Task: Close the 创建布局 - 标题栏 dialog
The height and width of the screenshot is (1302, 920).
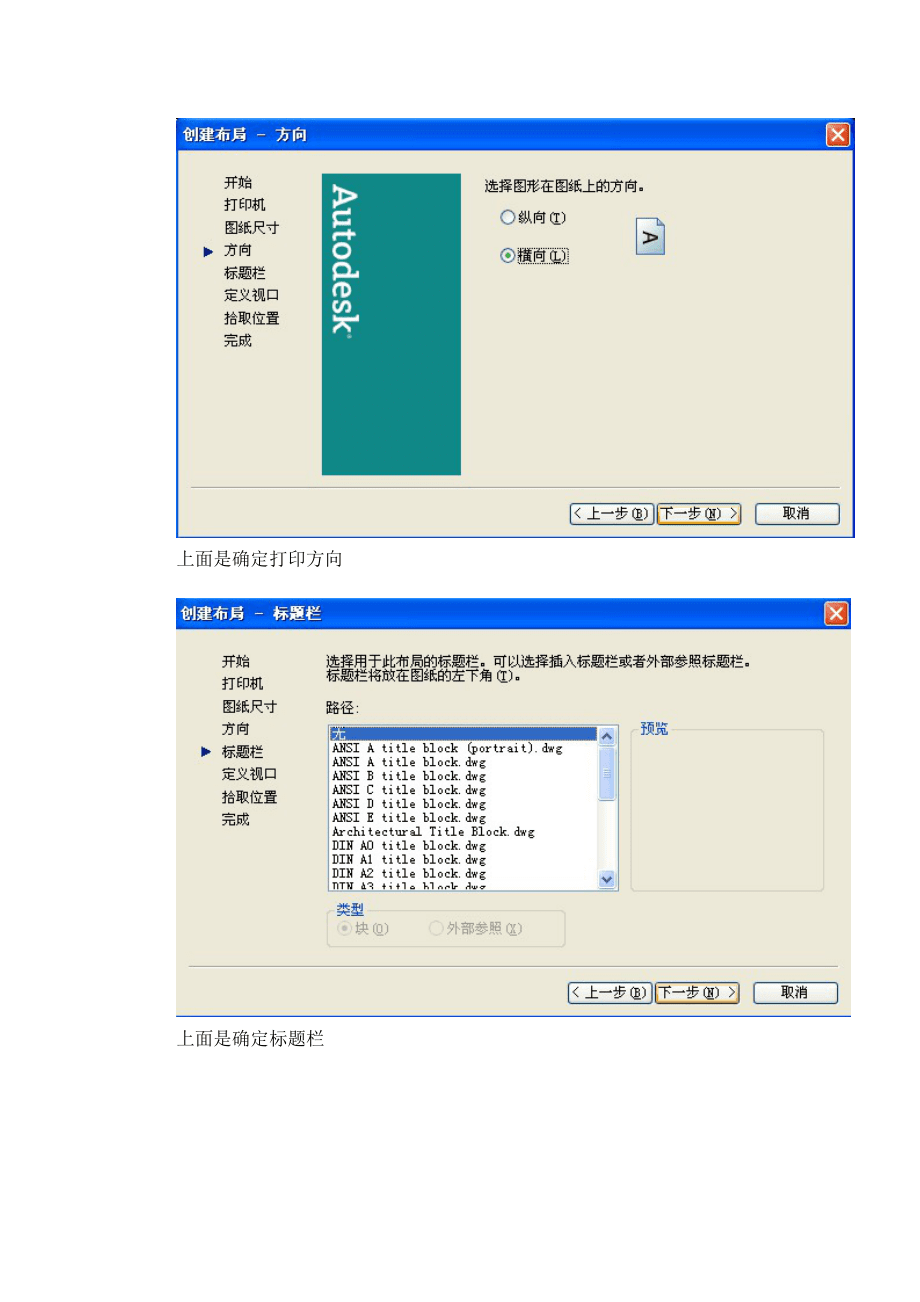Action: (x=836, y=614)
